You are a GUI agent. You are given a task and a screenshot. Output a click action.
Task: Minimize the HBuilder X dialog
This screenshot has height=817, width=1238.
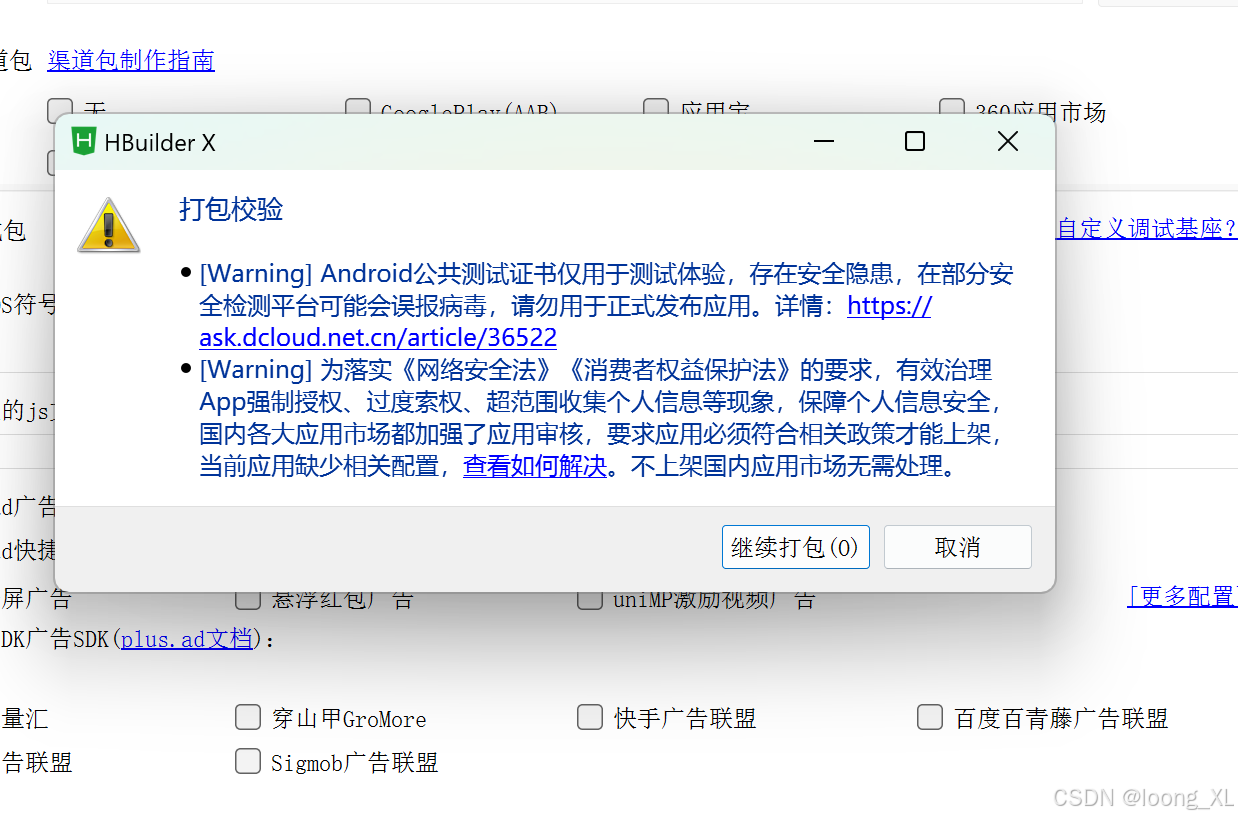pyautogui.click(x=824, y=142)
